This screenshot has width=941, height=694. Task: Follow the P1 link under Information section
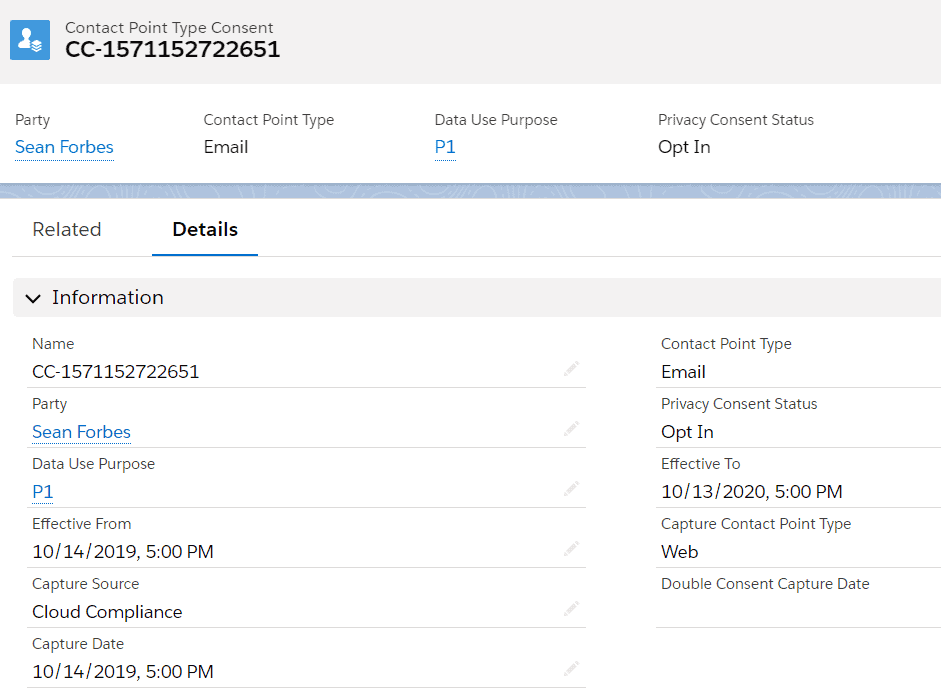[43, 492]
